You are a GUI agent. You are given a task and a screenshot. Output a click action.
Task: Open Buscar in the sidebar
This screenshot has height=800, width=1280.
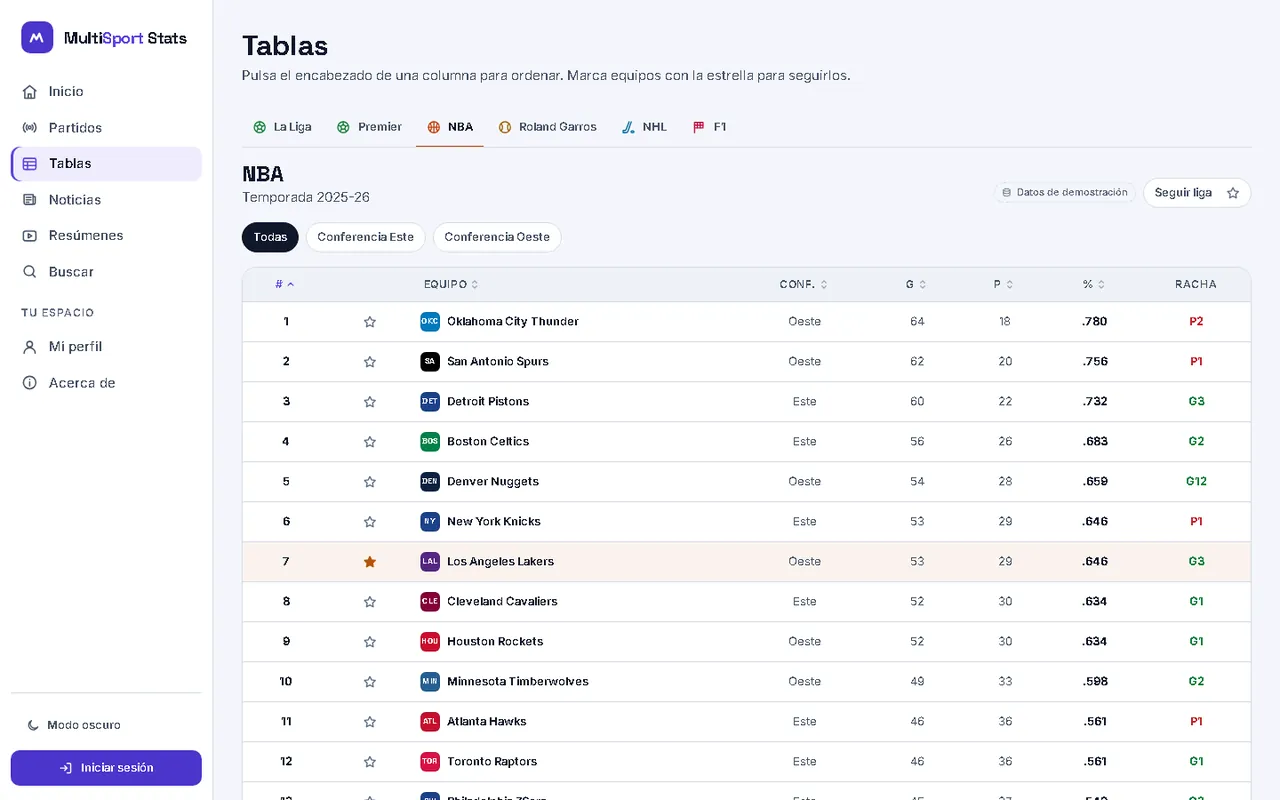pyautogui.click(x=106, y=271)
